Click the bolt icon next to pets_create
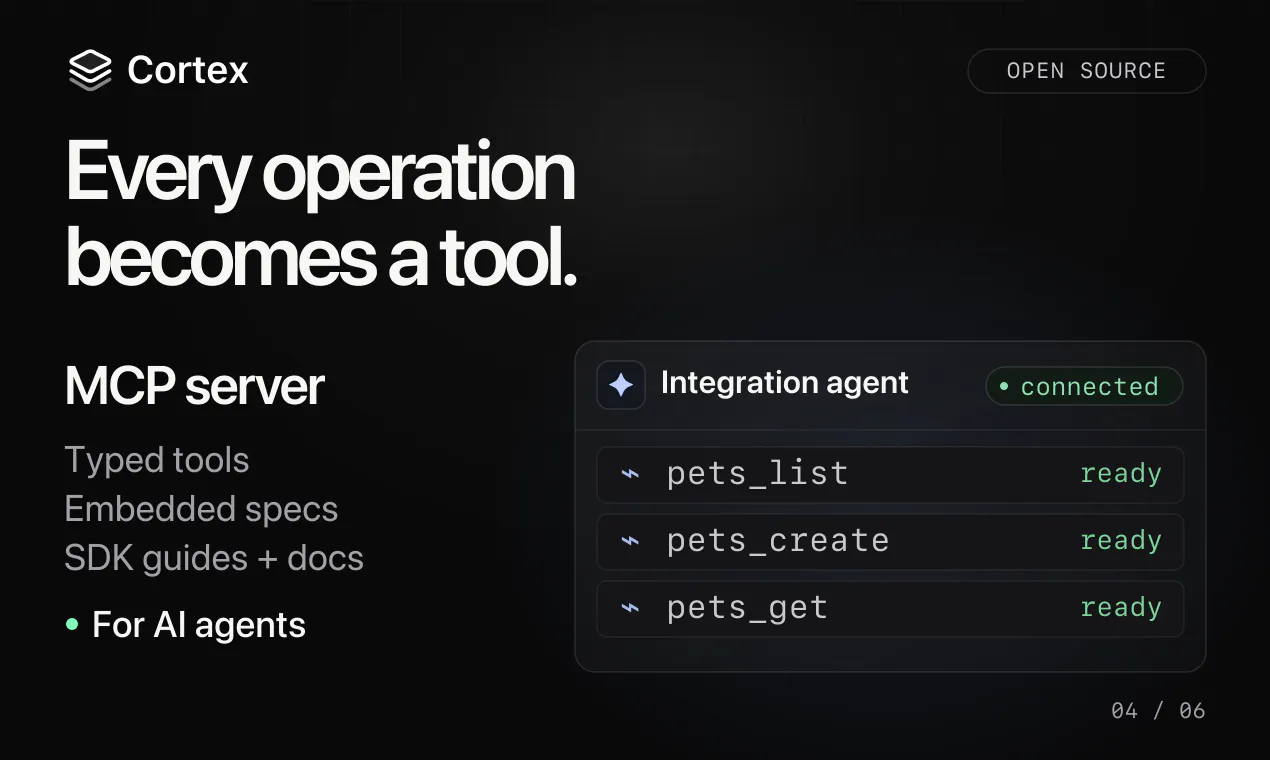Viewport: 1270px width, 760px height. (630, 541)
